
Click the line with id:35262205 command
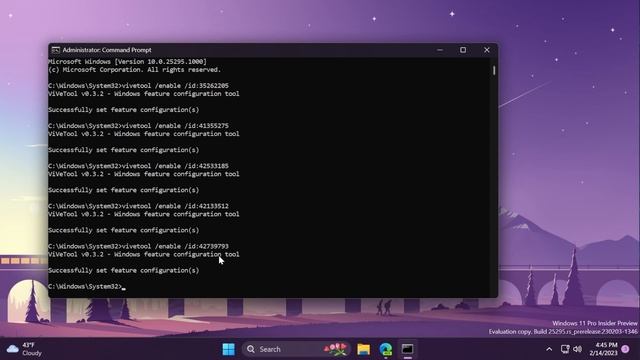click(x=138, y=86)
